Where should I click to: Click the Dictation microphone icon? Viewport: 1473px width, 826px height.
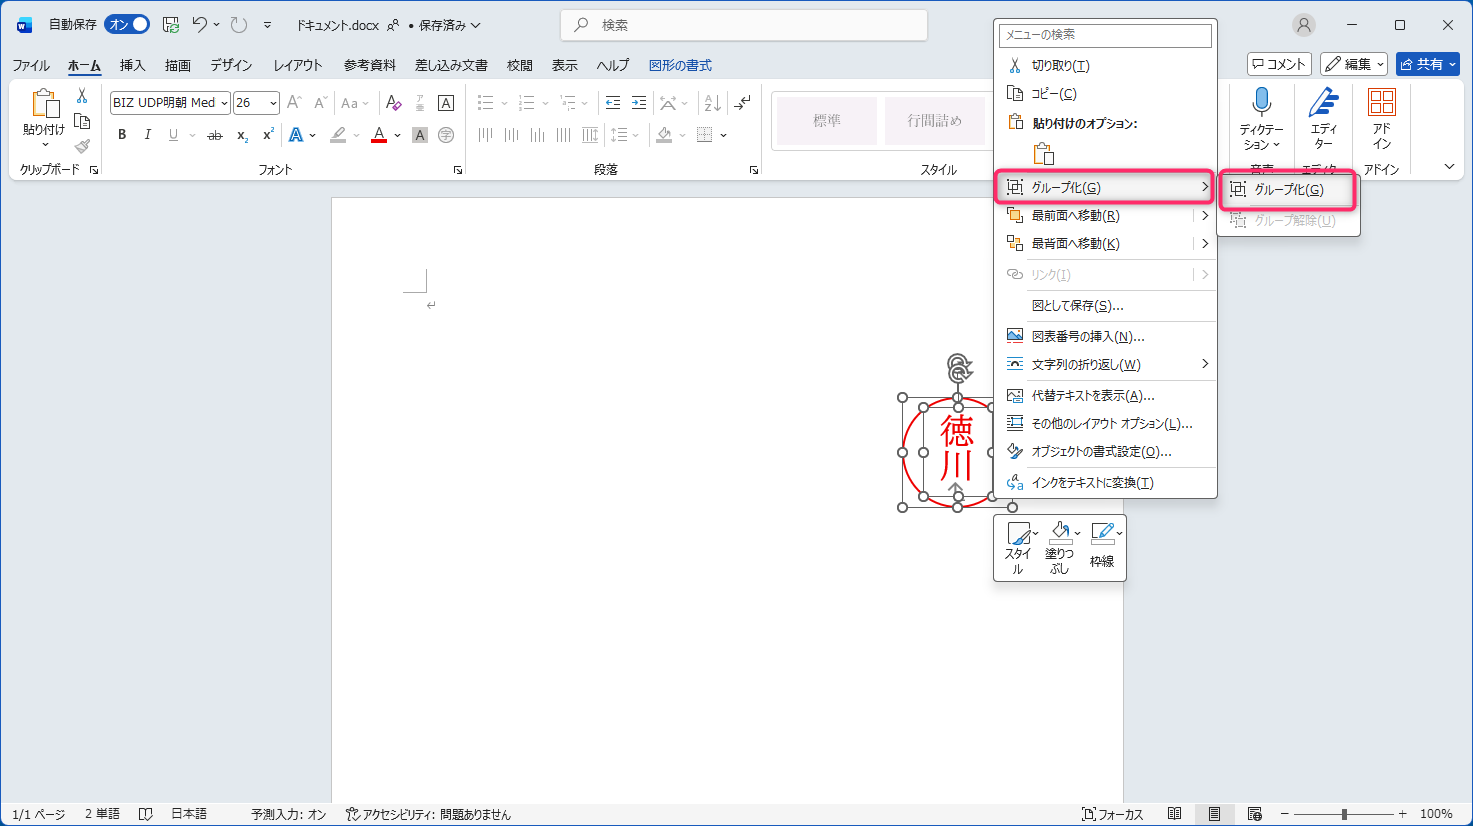[x=1261, y=102]
